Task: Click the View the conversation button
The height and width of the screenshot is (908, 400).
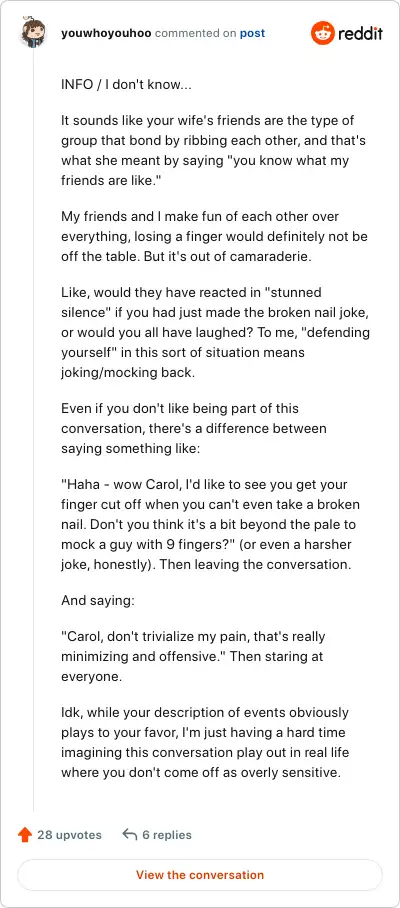Action: (x=200, y=874)
